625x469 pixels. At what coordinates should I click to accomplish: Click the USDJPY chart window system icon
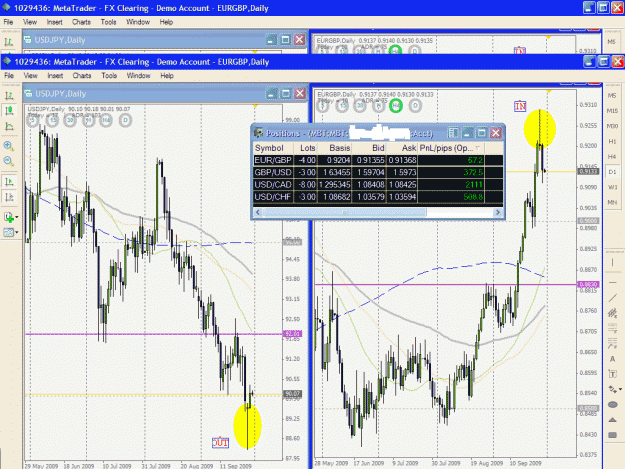coord(28,94)
